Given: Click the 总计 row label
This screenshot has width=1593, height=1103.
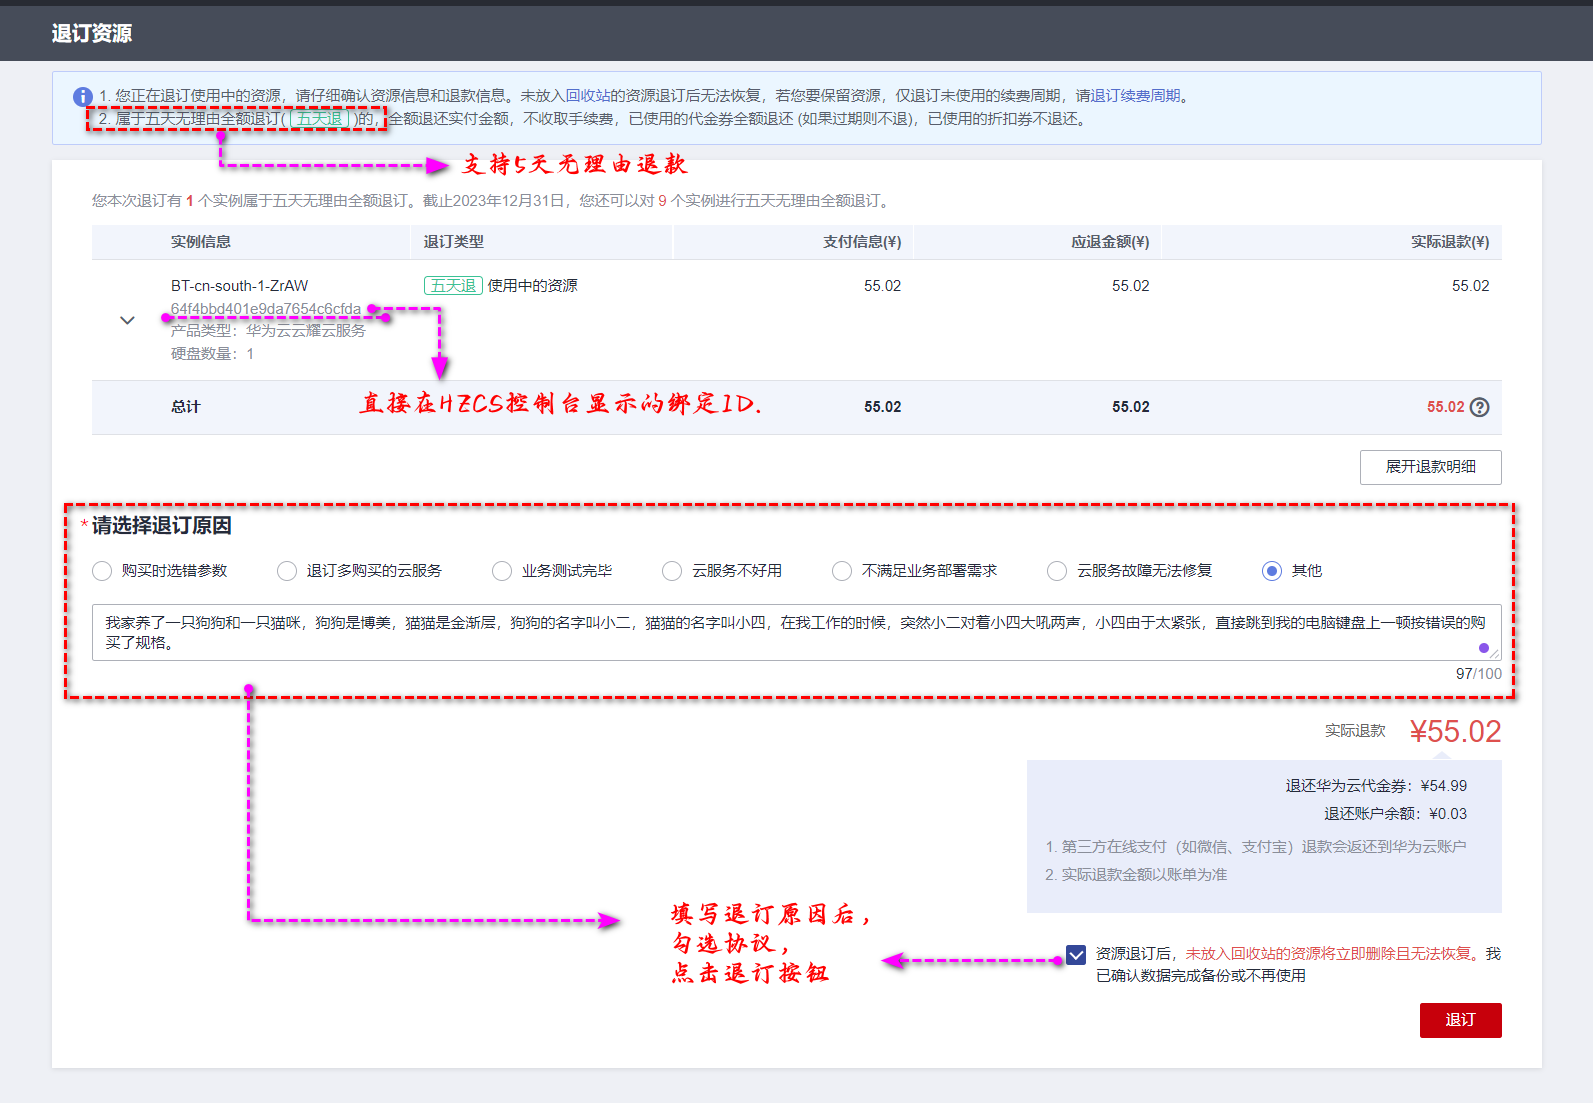Looking at the screenshot, I should pyautogui.click(x=186, y=407).
